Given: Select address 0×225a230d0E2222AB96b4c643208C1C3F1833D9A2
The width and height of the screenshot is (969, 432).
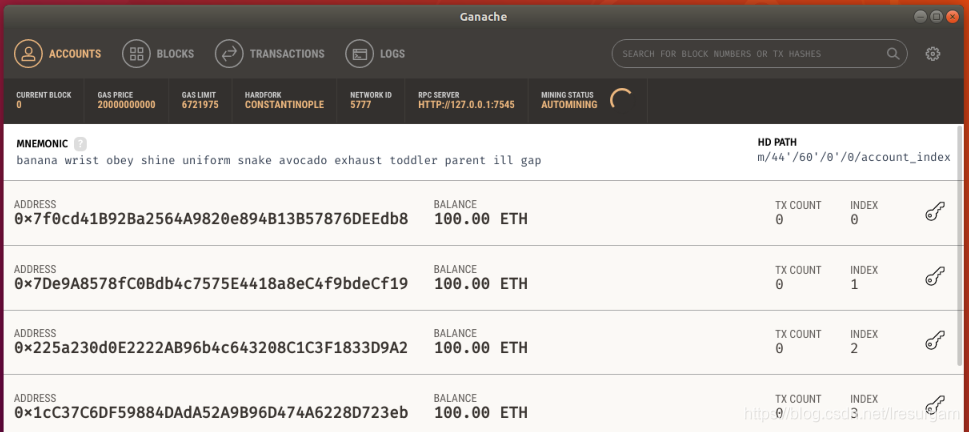Looking at the screenshot, I should [211, 348].
